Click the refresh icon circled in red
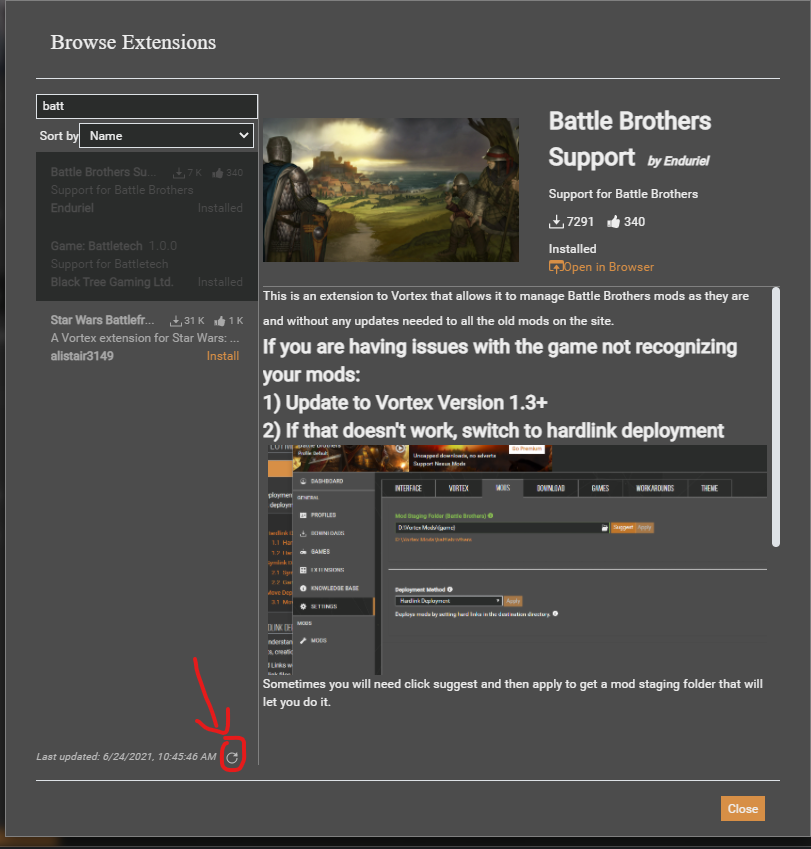The image size is (811, 849). (x=232, y=757)
